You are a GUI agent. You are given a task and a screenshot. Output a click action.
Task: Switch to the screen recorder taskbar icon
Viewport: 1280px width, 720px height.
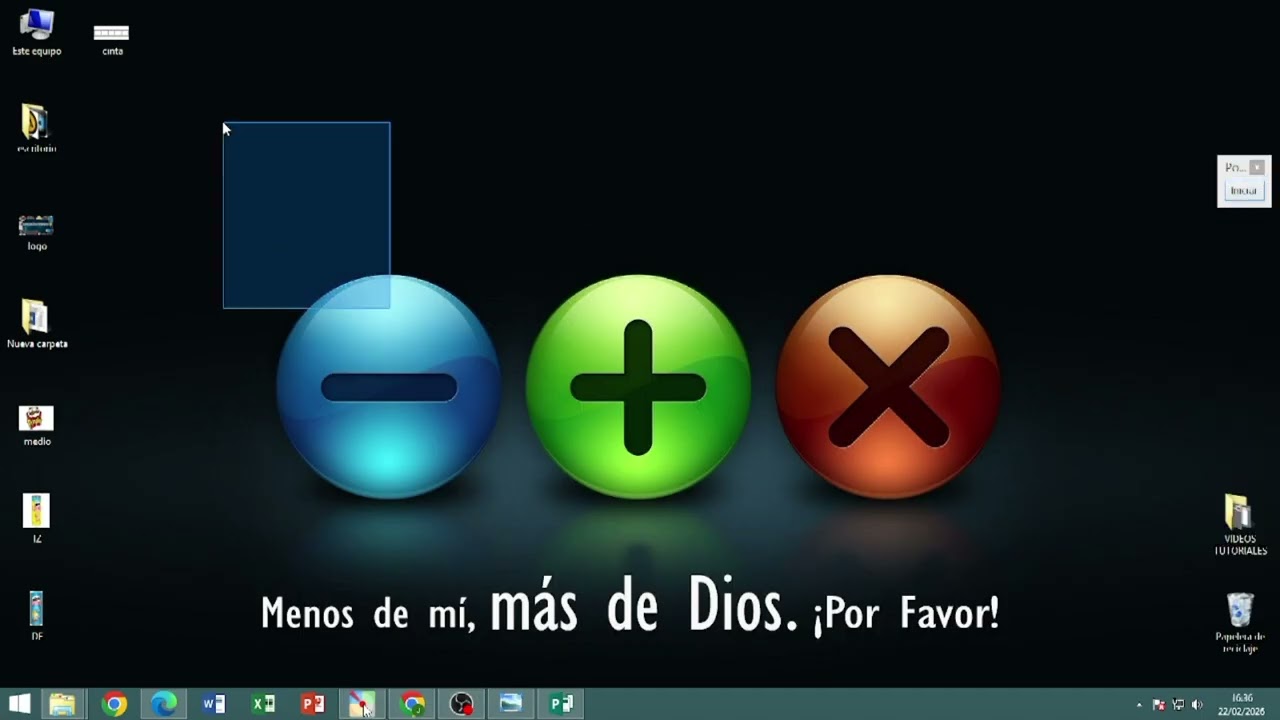461,704
